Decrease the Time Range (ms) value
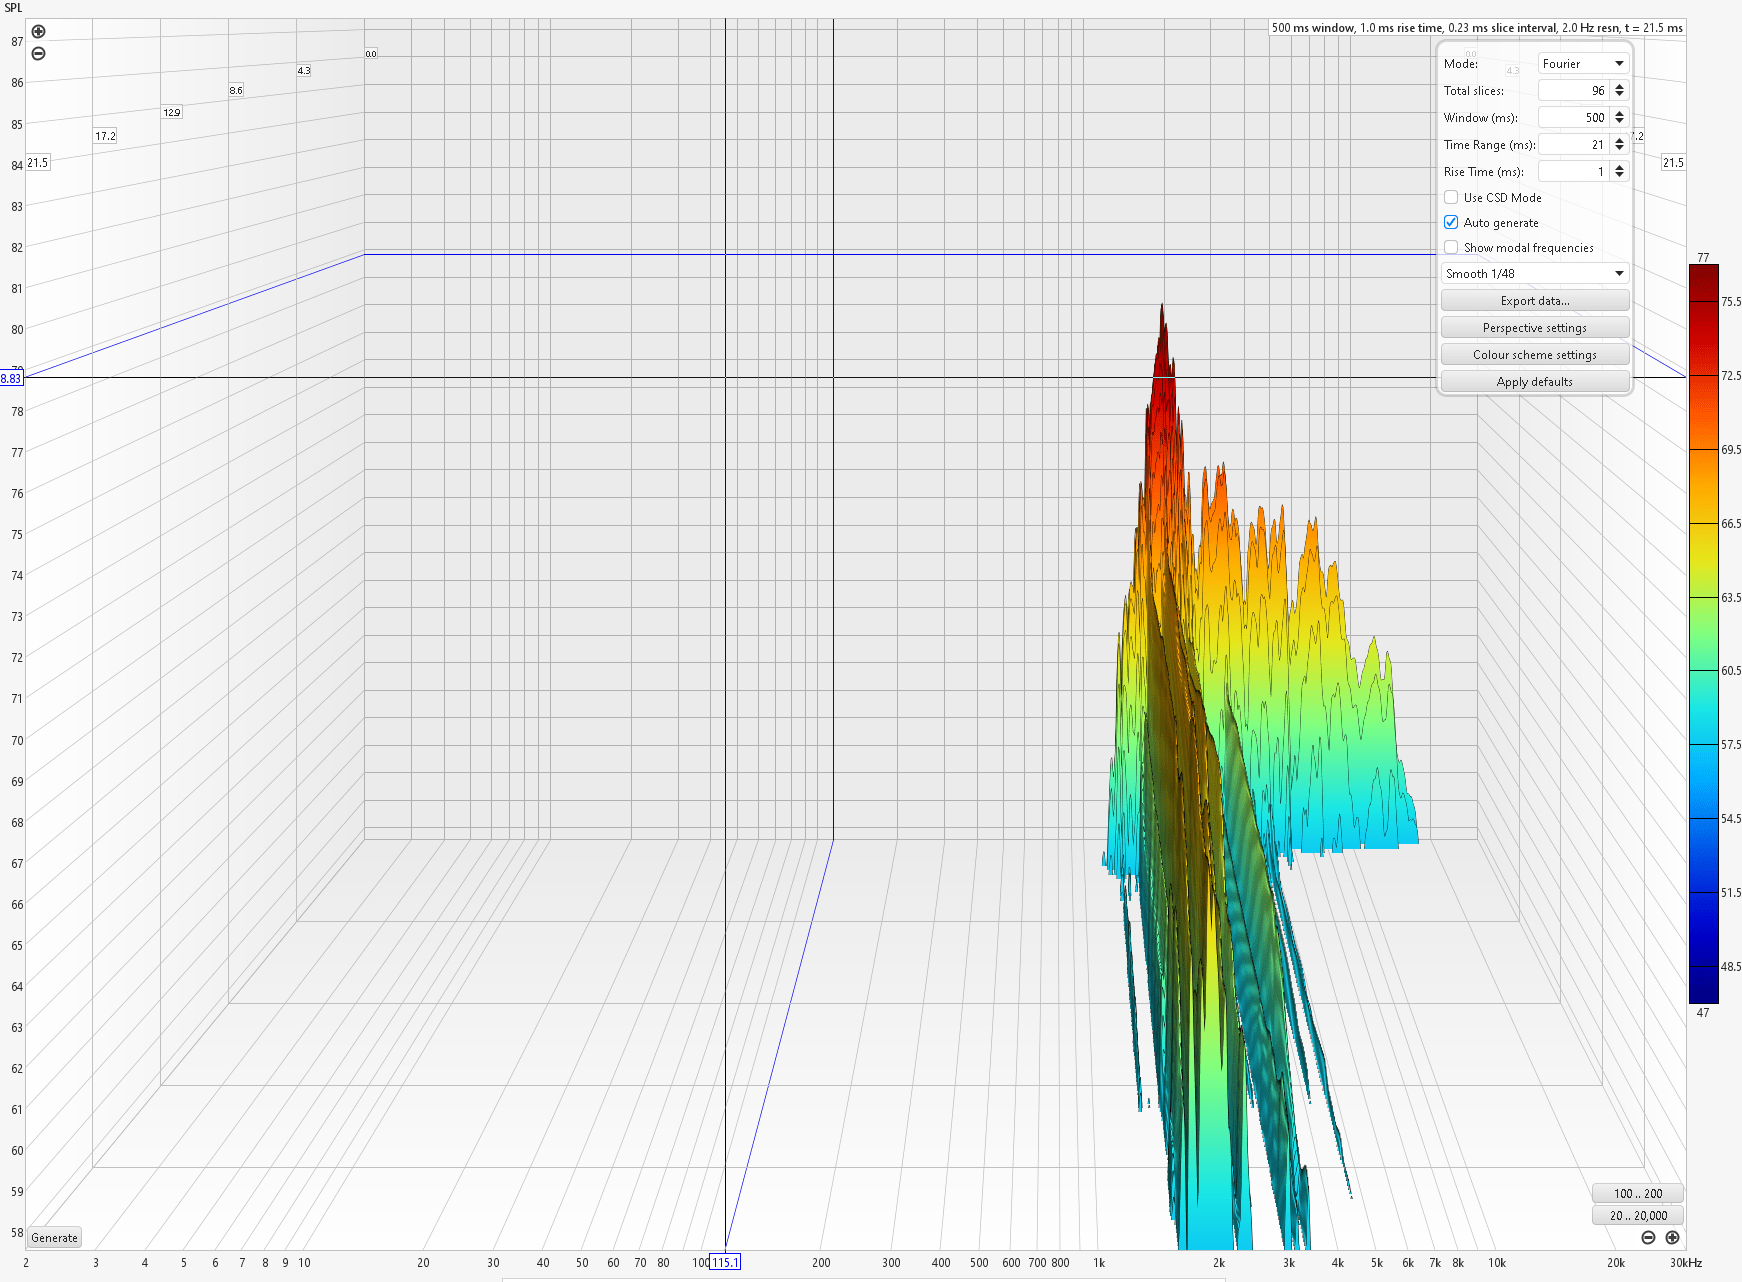 point(1619,149)
